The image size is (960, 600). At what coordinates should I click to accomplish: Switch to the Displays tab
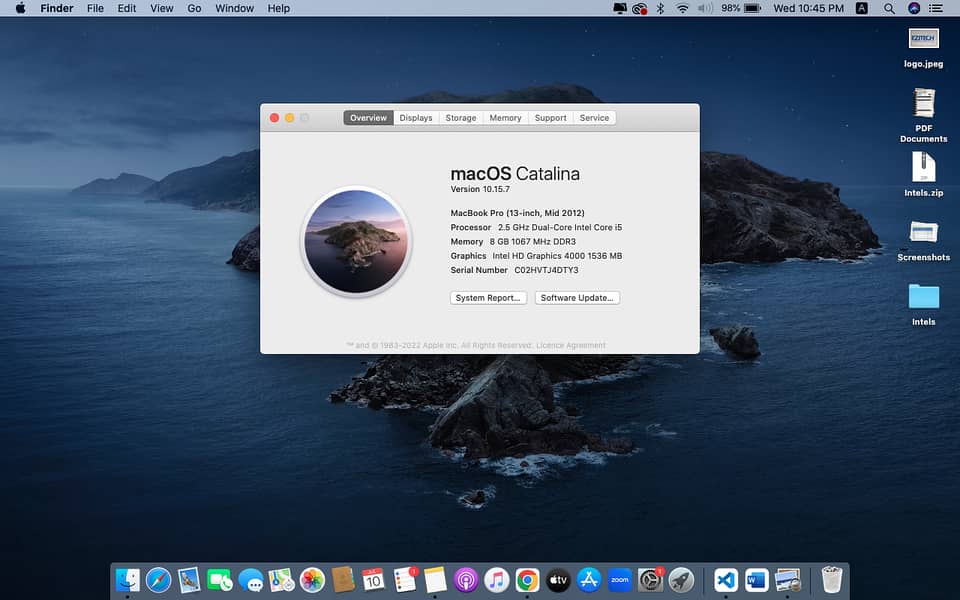click(x=416, y=118)
